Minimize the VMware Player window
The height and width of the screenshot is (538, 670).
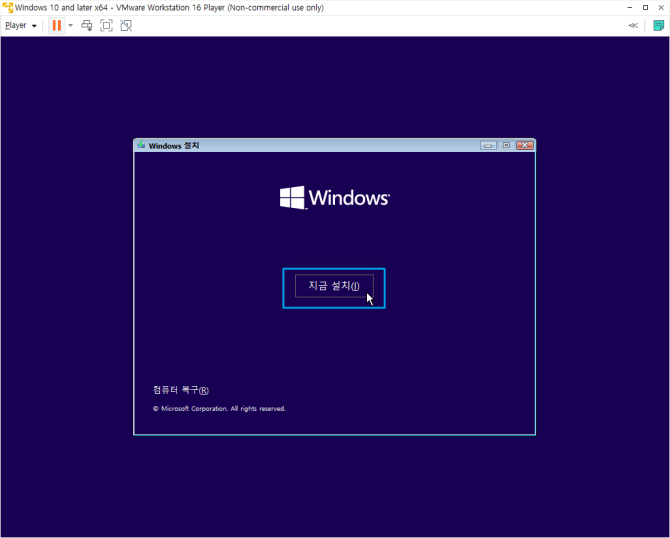[630, 8]
